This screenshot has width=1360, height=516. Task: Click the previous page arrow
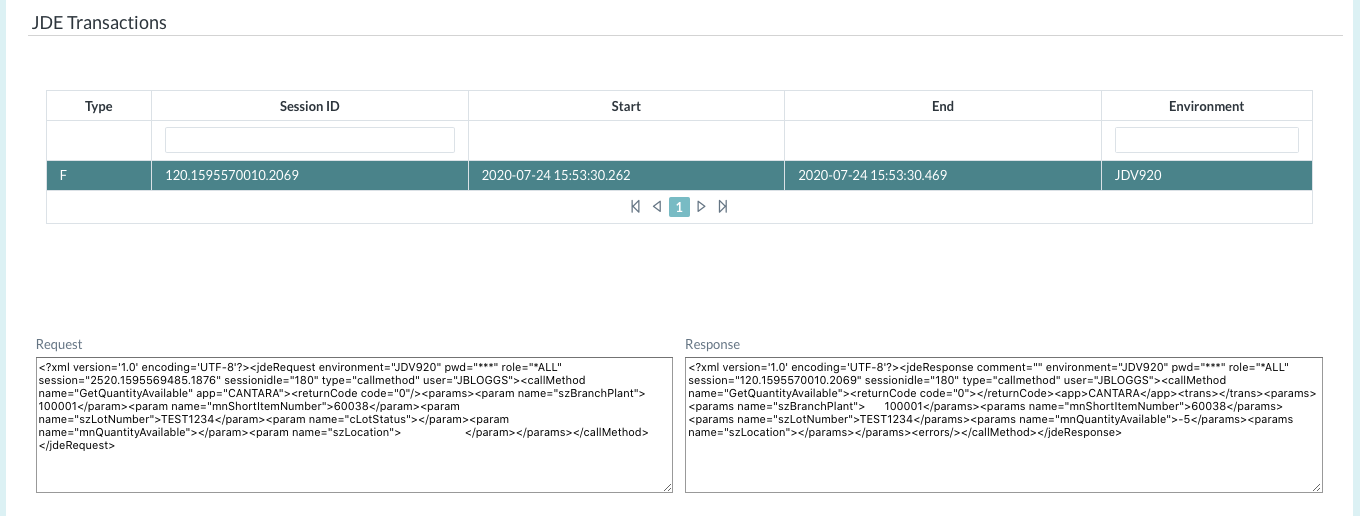point(657,207)
